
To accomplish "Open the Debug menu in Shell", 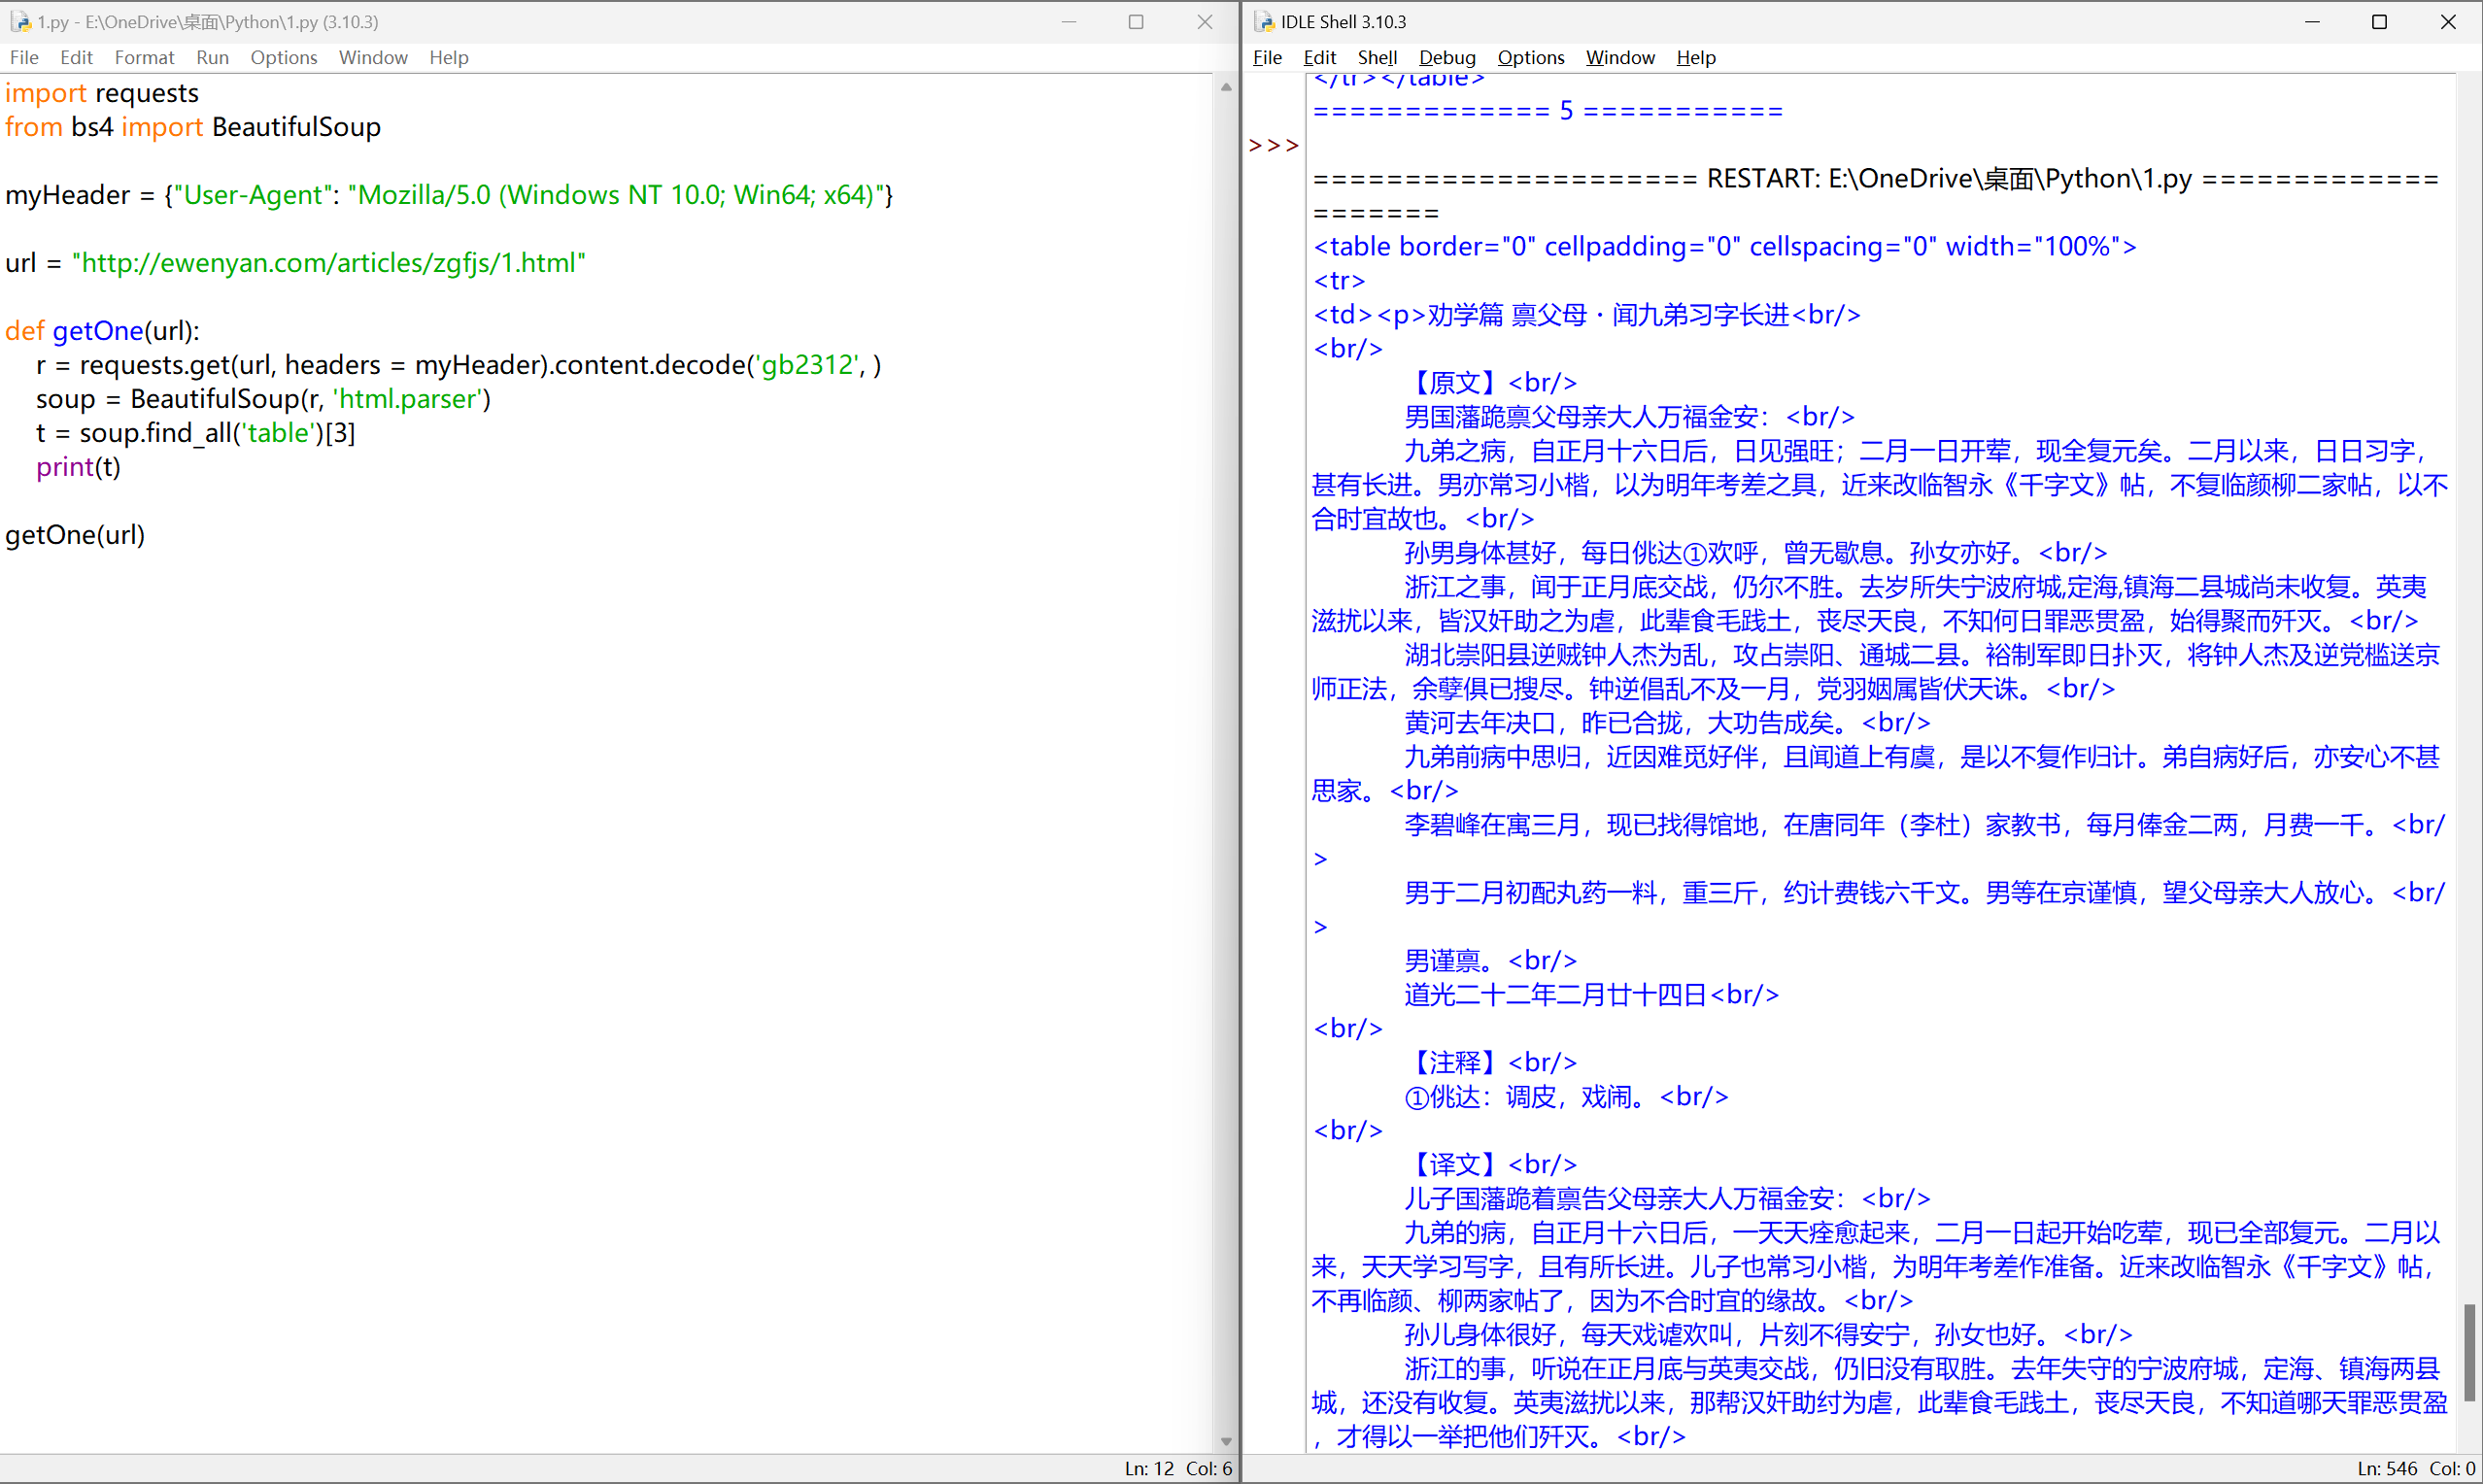I will pyautogui.click(x=1446, y=57).
